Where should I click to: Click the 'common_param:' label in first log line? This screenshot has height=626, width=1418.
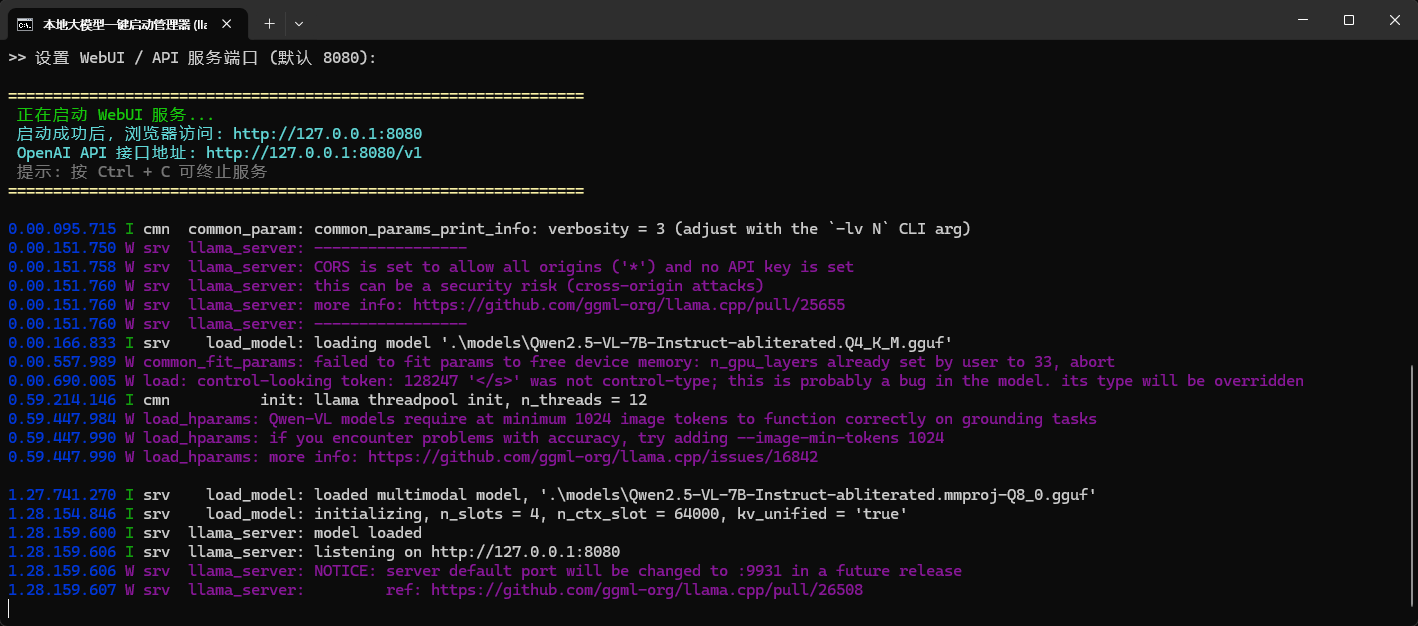coord(246,229)
